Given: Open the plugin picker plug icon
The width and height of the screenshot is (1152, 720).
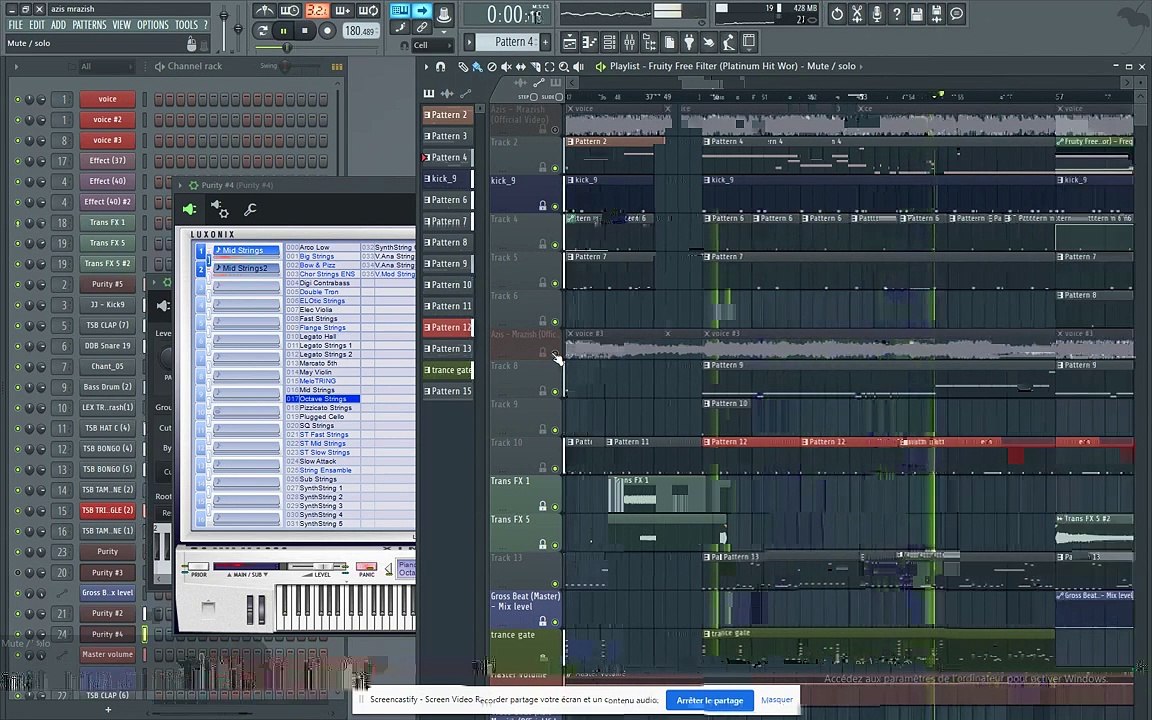Looking at the screenshot, I should [x=689, y=42].
